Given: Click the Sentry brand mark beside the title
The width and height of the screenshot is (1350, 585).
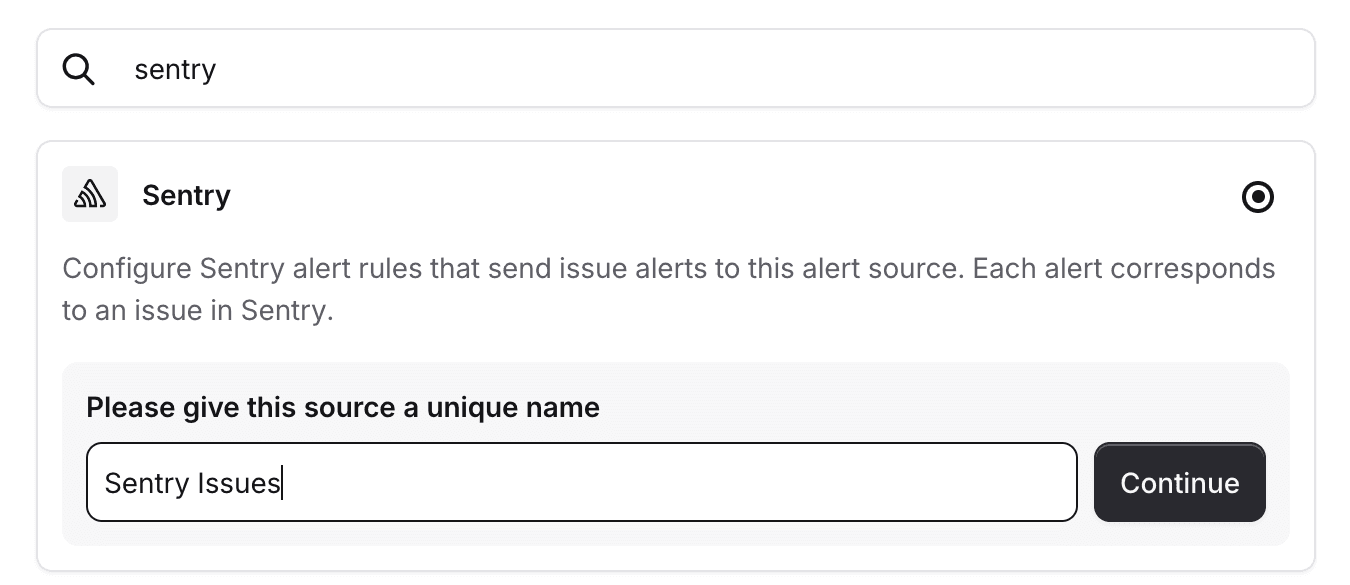Looking at the screenshot, I should pos(89,194).
